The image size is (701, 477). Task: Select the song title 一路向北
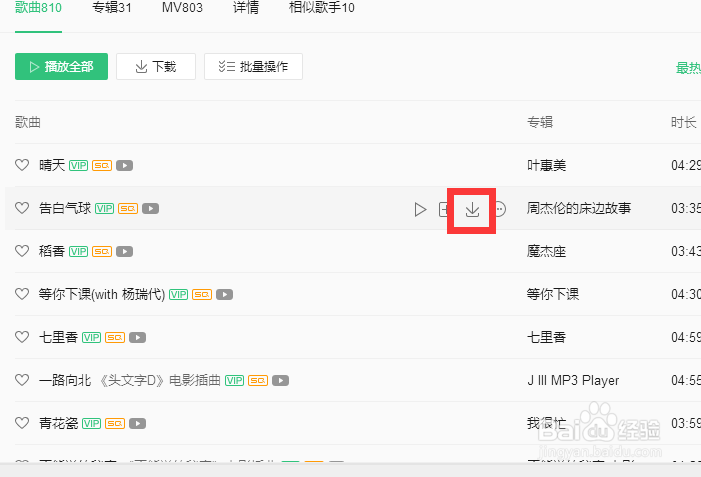pyautogui.click(x=65, y=380)
